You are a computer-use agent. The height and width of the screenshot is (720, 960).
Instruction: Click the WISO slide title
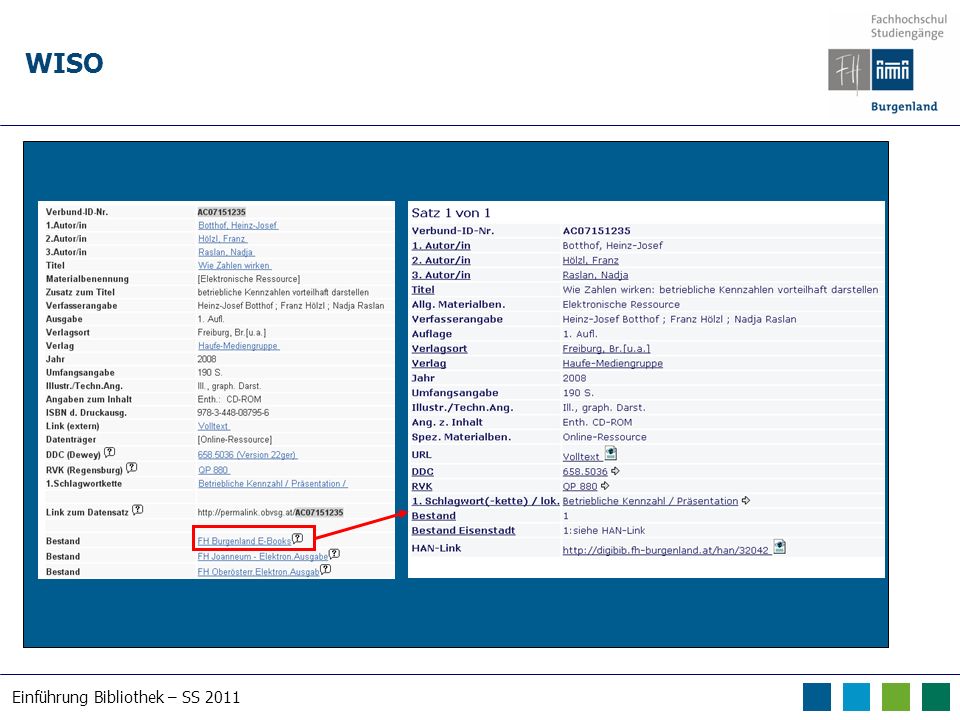tap(64, 64)
